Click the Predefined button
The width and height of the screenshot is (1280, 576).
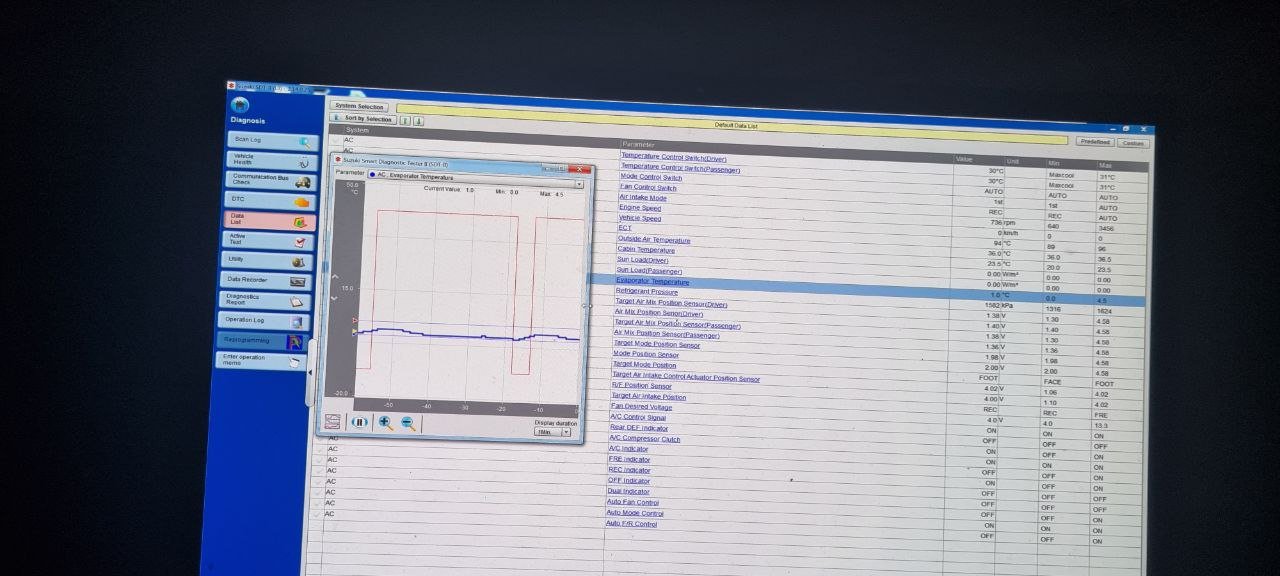point(1094,142)
